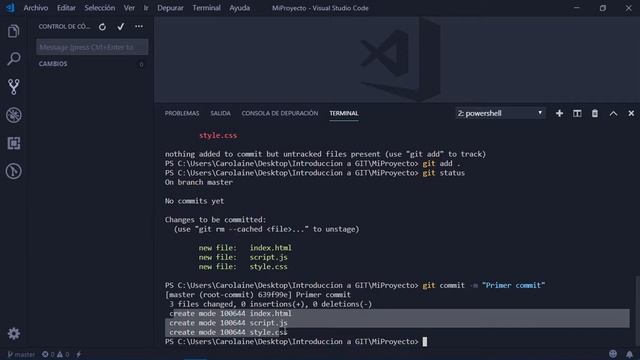Click the terminal cursor prompt line
The height and width of the screenshot is (360, 640).
pyautogui.click(x=296, y=342)
